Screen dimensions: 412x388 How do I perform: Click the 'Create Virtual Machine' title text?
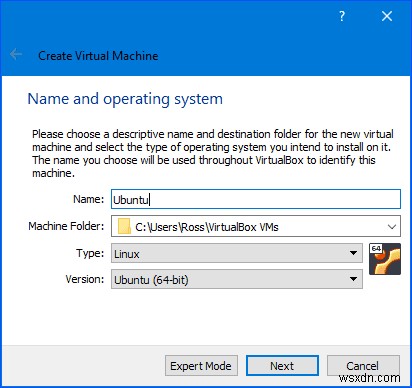[98, 56]
